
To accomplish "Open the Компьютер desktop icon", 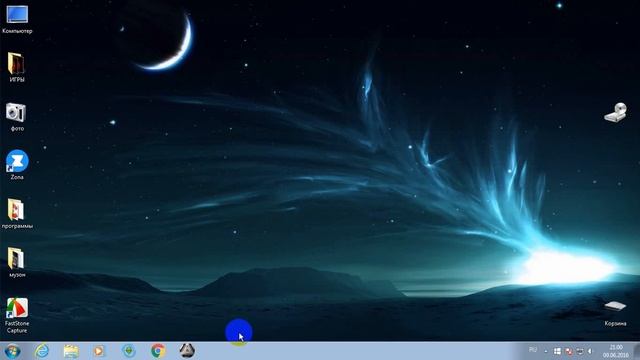I will point(17,19).
